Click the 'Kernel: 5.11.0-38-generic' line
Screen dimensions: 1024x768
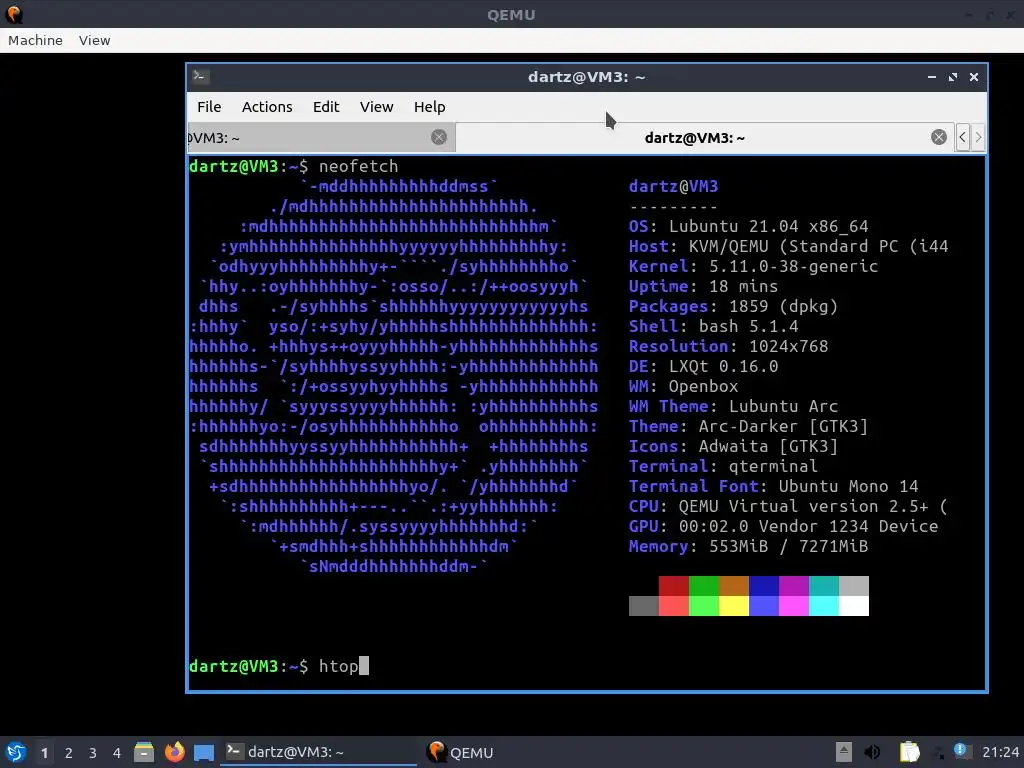753,266
